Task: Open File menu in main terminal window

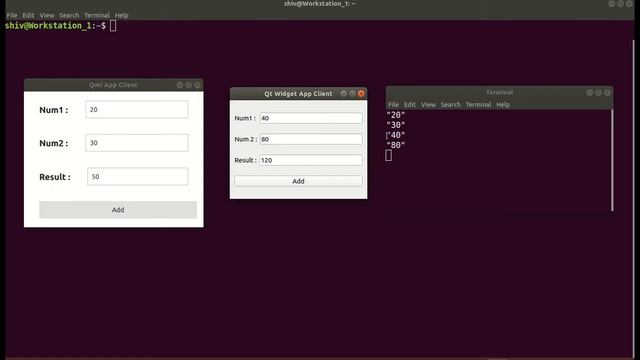Action: 12,15
